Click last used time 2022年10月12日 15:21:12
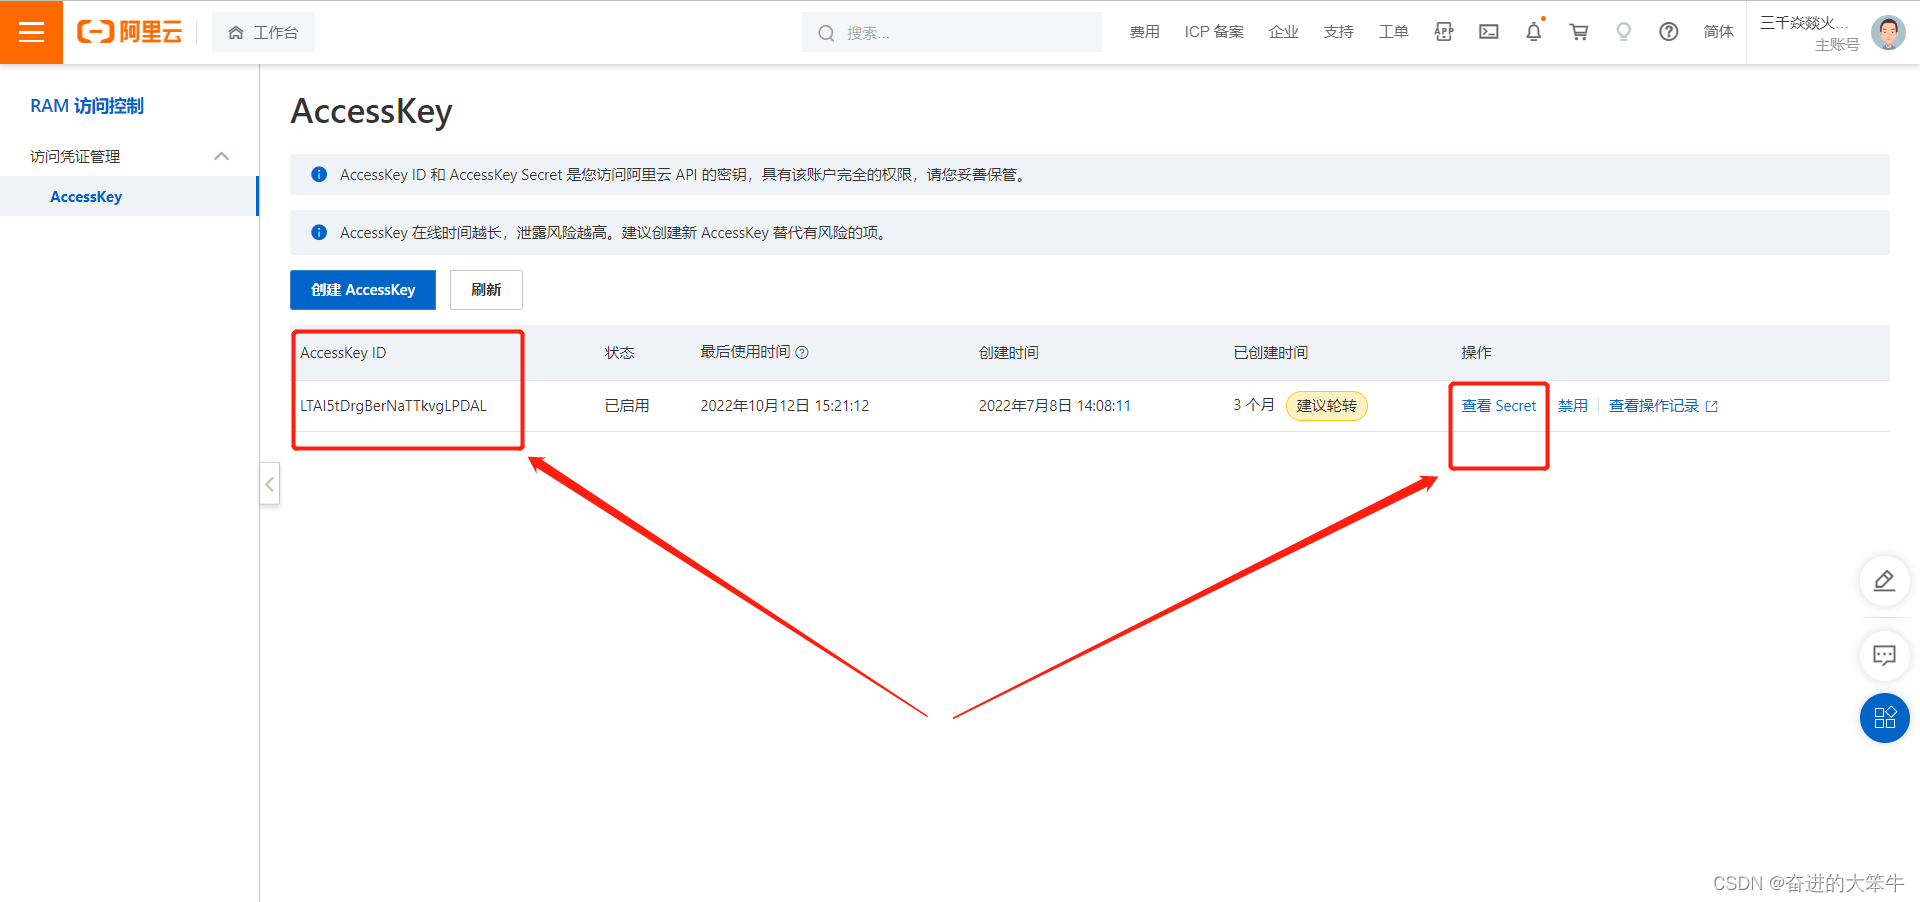Image resolution: width=1920 pixels, height=902 pixels. (785, 406)
